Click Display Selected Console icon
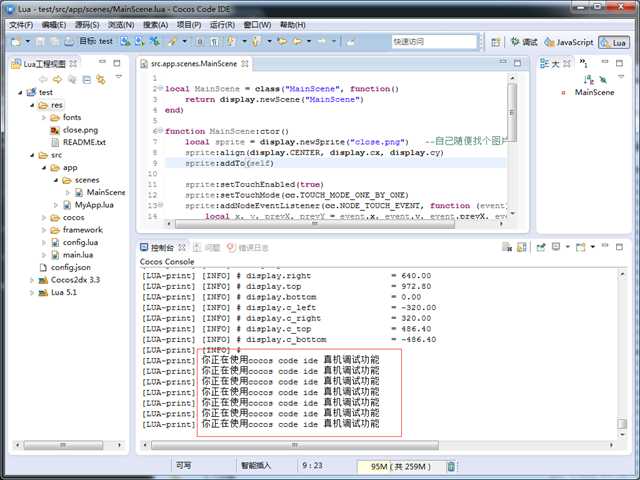640x480 pixels. (556, 247)
